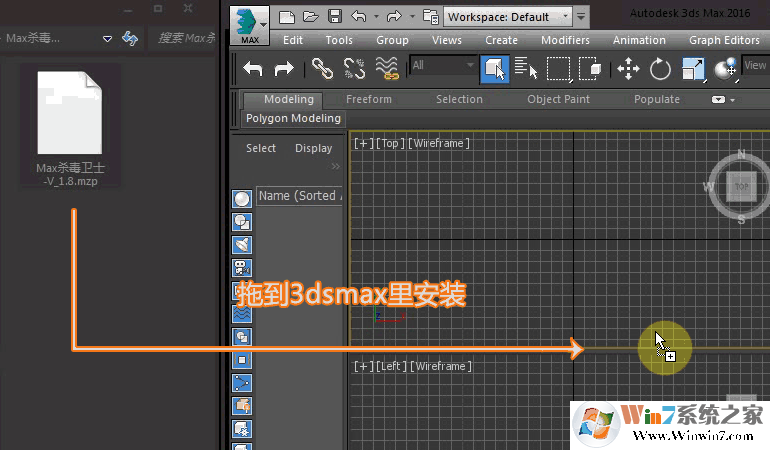This screenshot has width=770, height=450.
Task: Choose the Select and Move tool
Action: pyautogui.click(x=628, y=68)
